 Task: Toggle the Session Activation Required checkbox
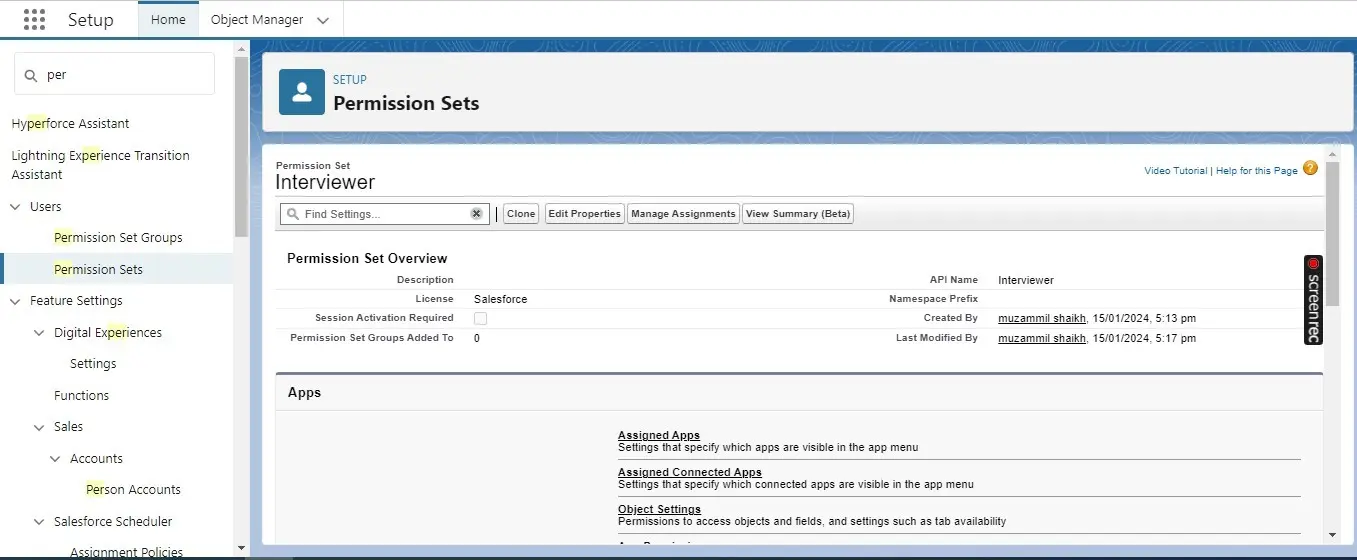tap(480, 318)
